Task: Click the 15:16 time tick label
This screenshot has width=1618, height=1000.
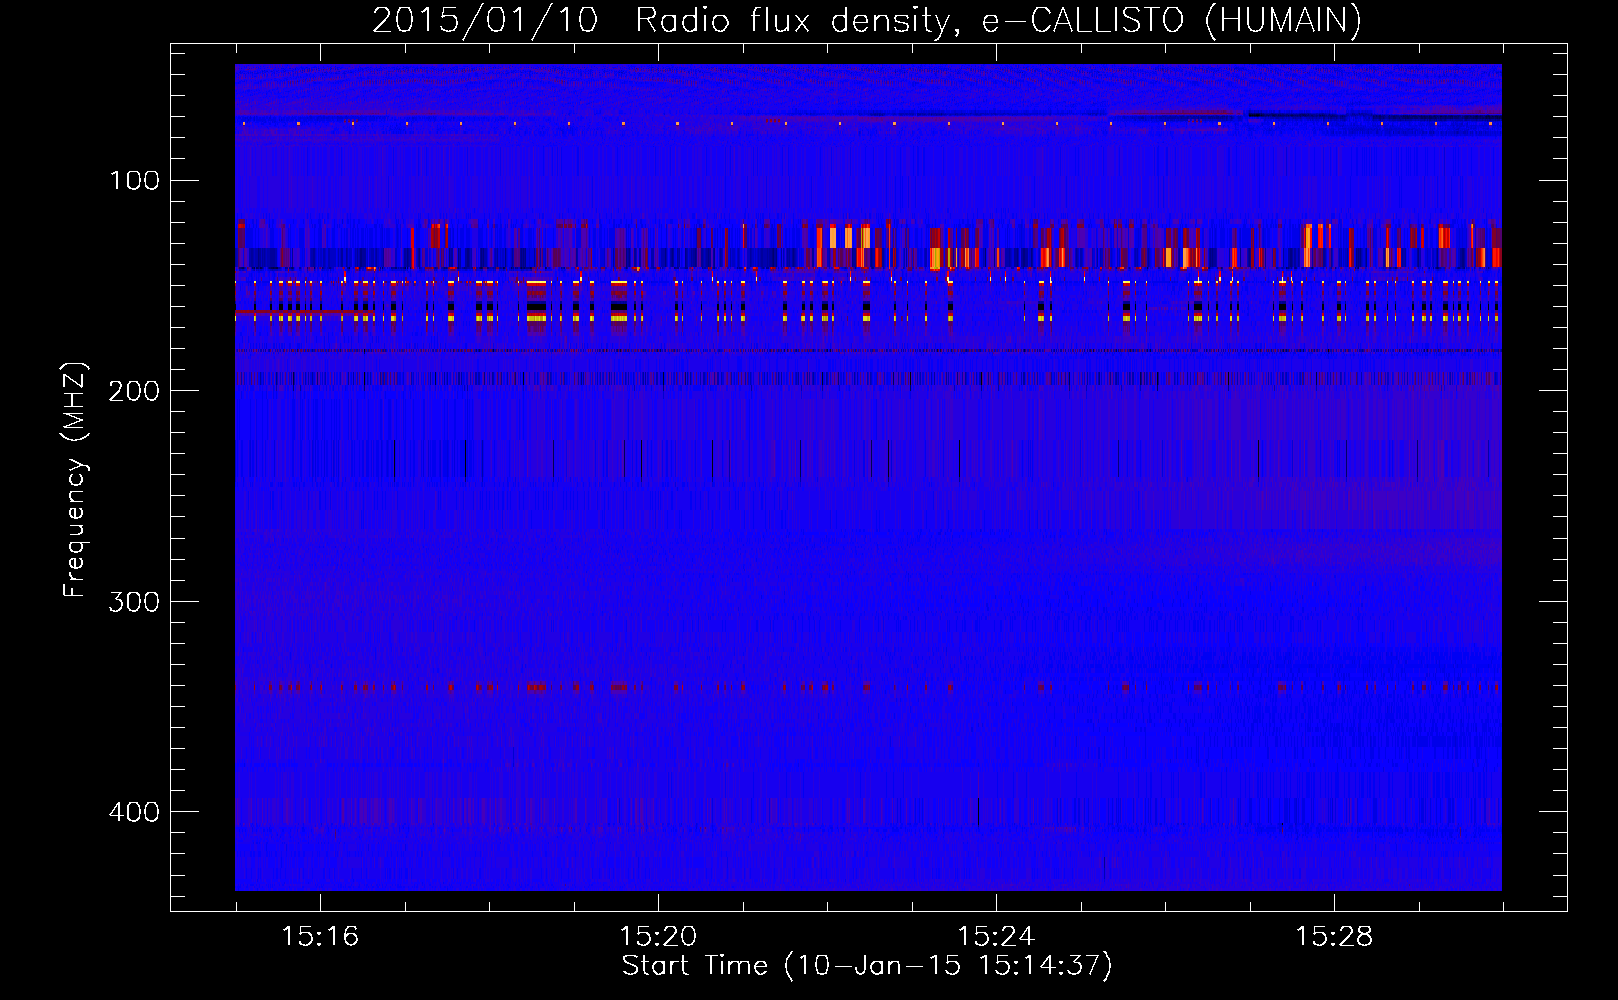Action: pyautogui.click(x=320, y=936)
